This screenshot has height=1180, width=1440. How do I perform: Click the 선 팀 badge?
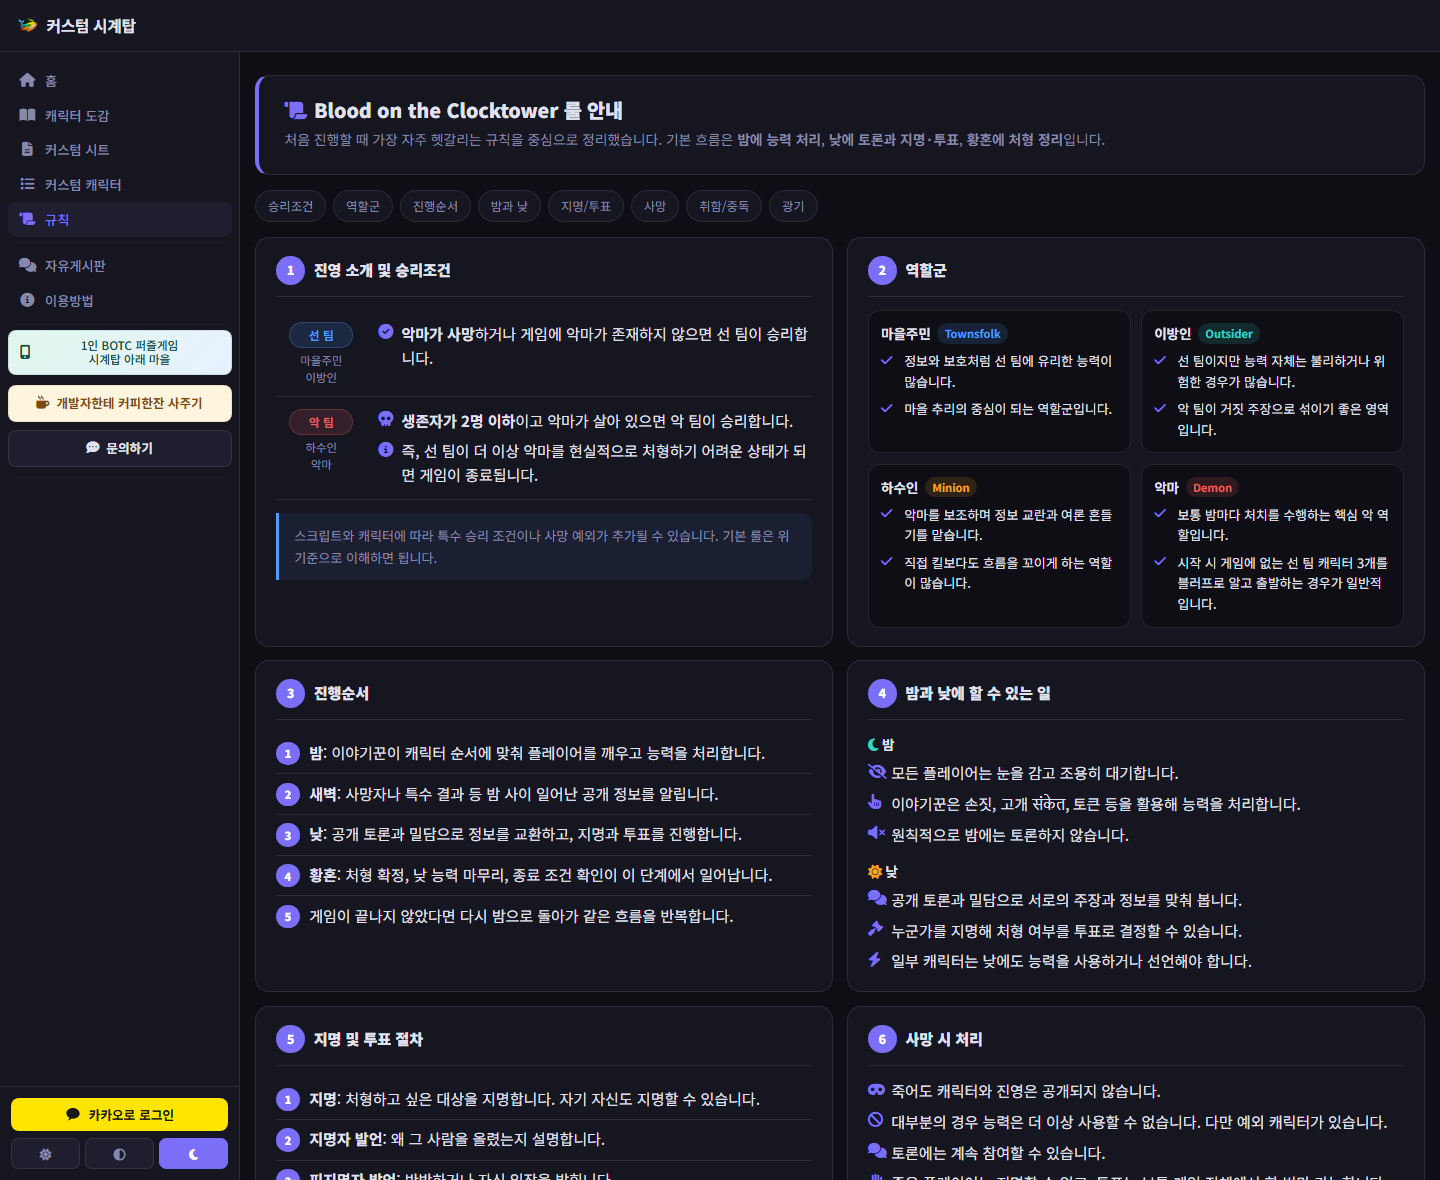pyautogui.click(x=321, y=335)
